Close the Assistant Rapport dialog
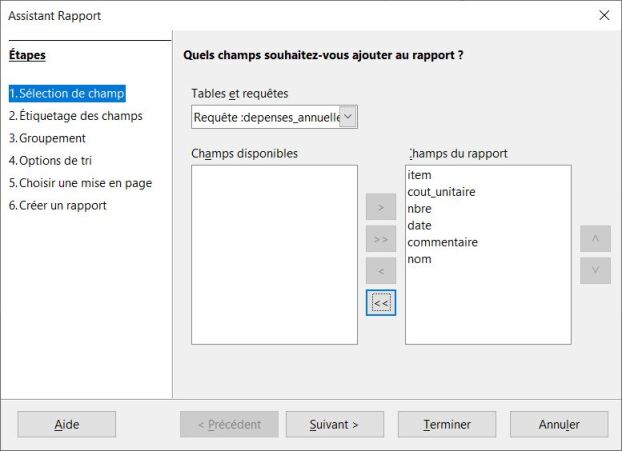This screenshot has height=451, width=622. [603, 16]
